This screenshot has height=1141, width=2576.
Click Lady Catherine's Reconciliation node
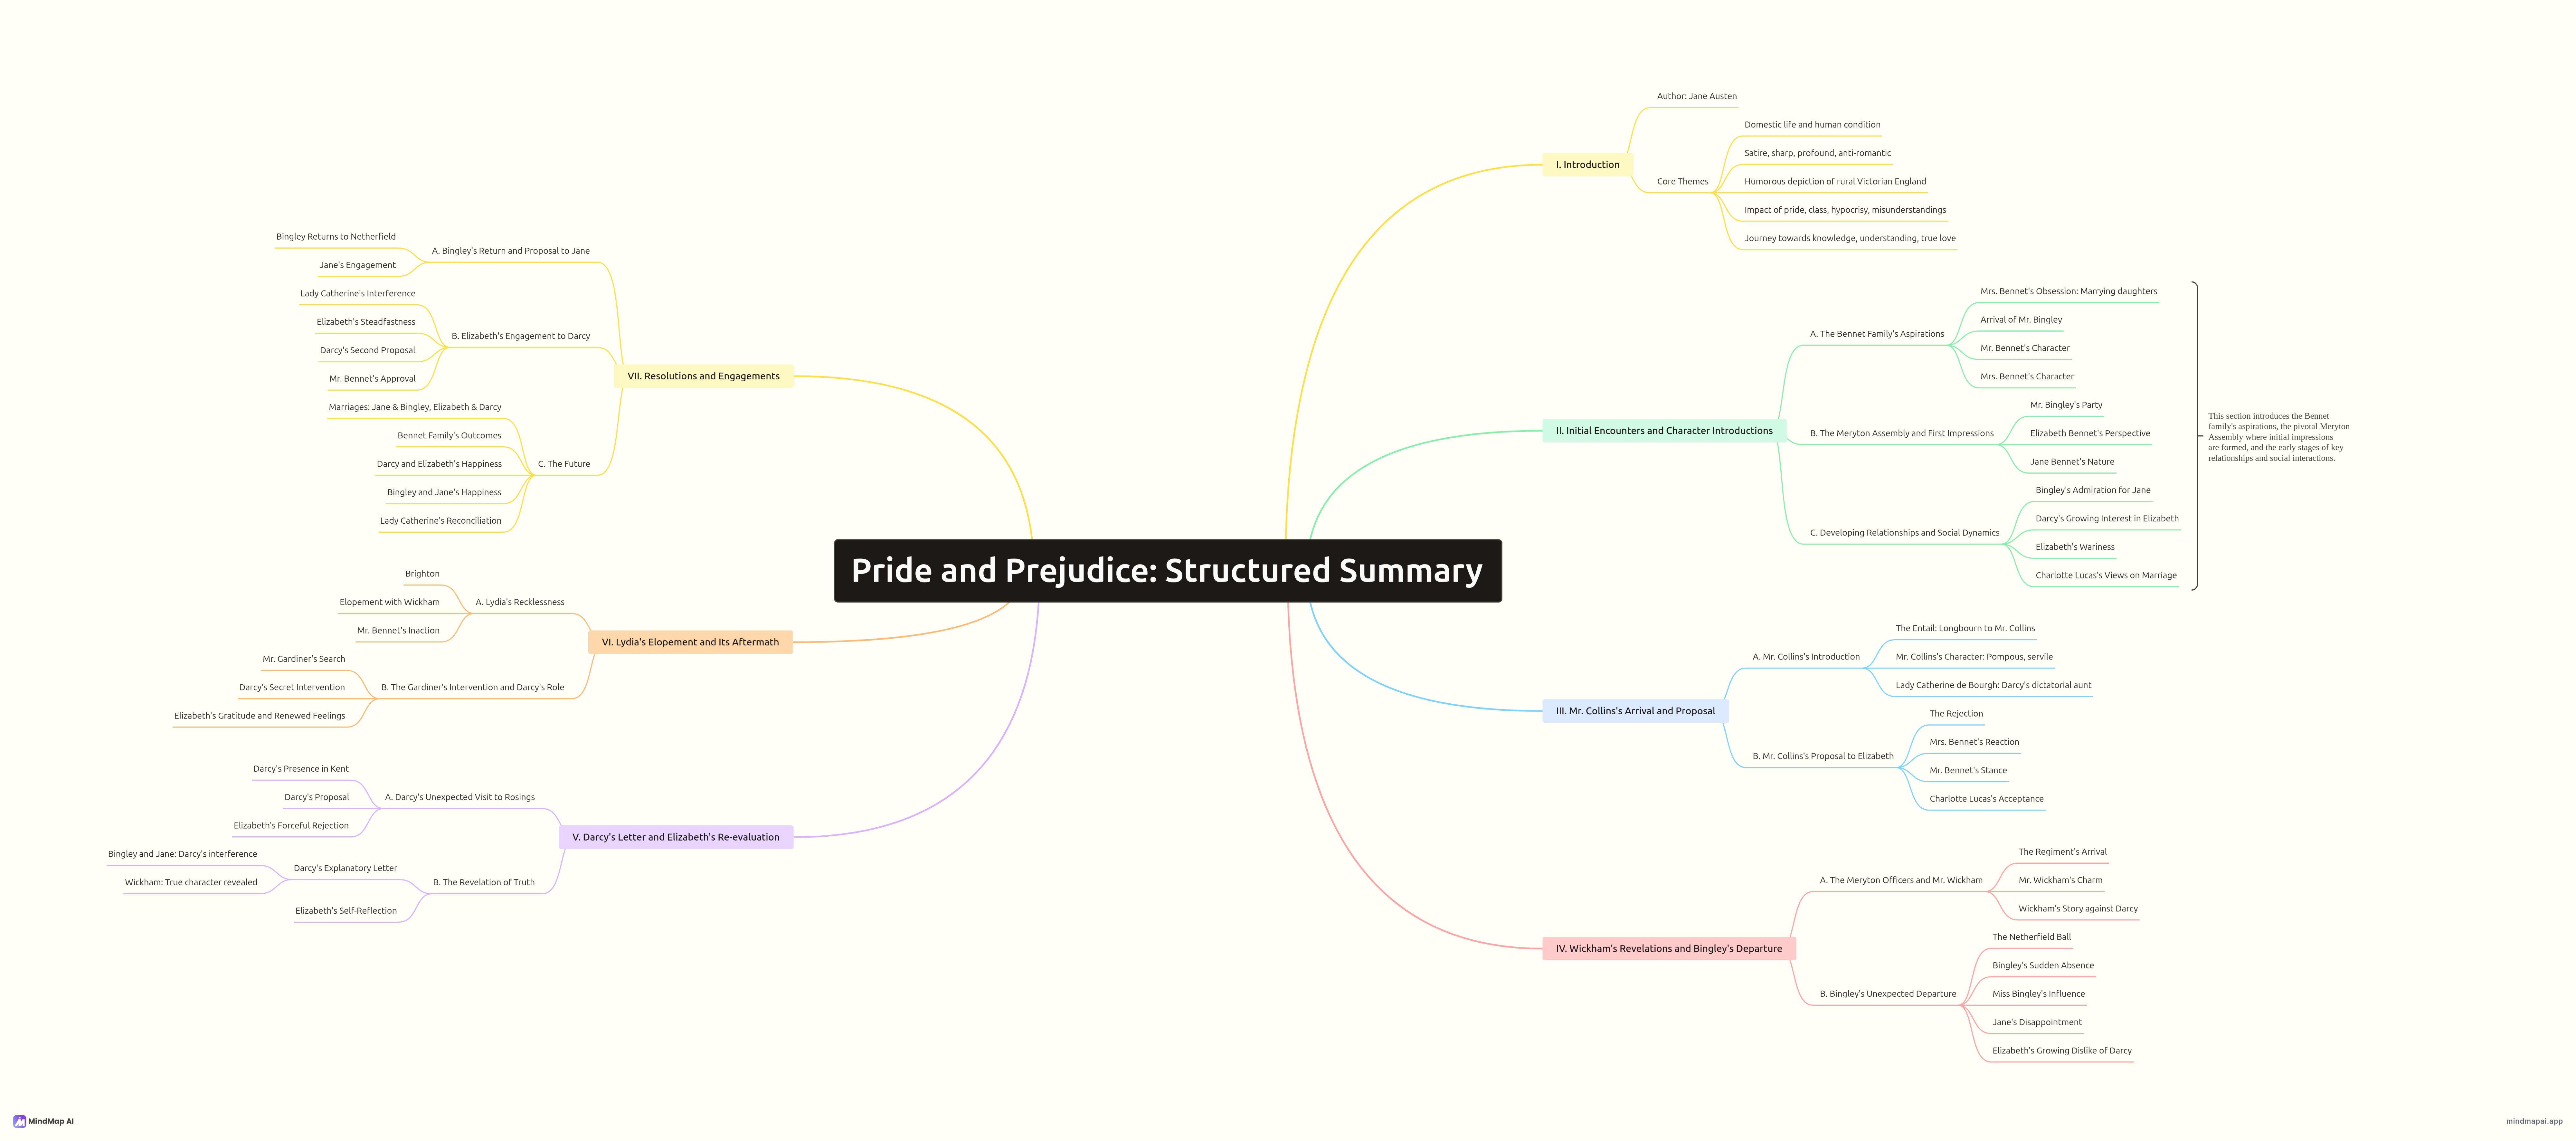[441, 521]
